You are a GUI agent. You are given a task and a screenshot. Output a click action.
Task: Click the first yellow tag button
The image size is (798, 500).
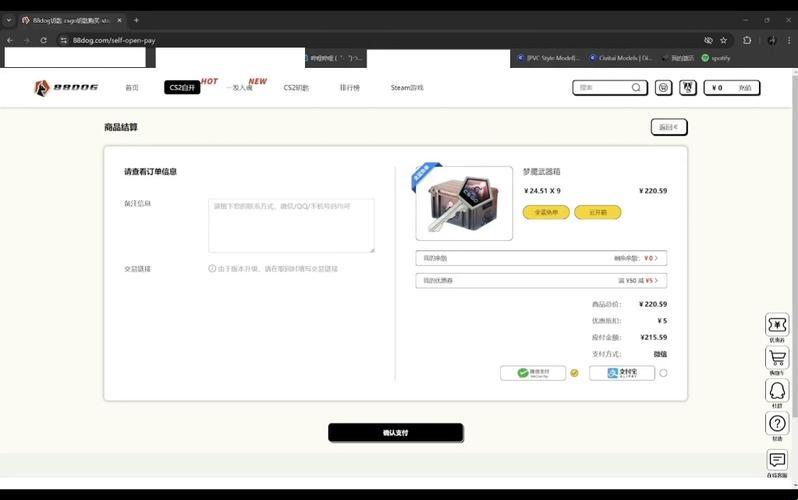click(546, 212)
